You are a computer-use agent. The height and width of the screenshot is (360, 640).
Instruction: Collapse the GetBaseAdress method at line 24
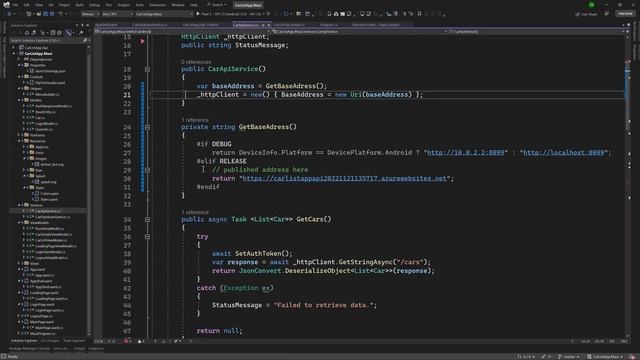147,127
